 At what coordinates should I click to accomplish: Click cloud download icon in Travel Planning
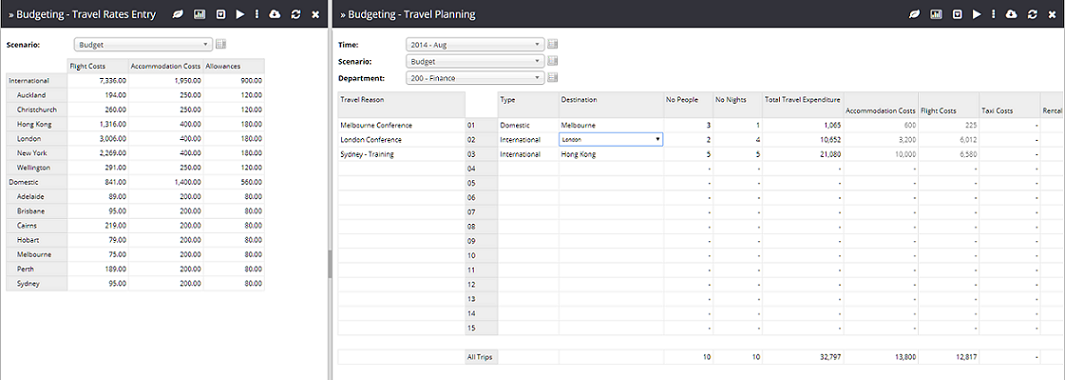1011,14
